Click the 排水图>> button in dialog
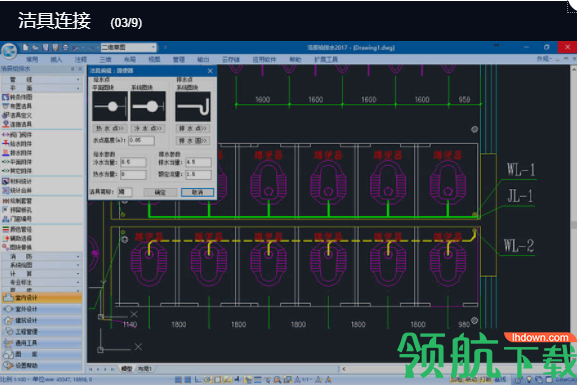This screenshot has width=577, height=385. 193,141
